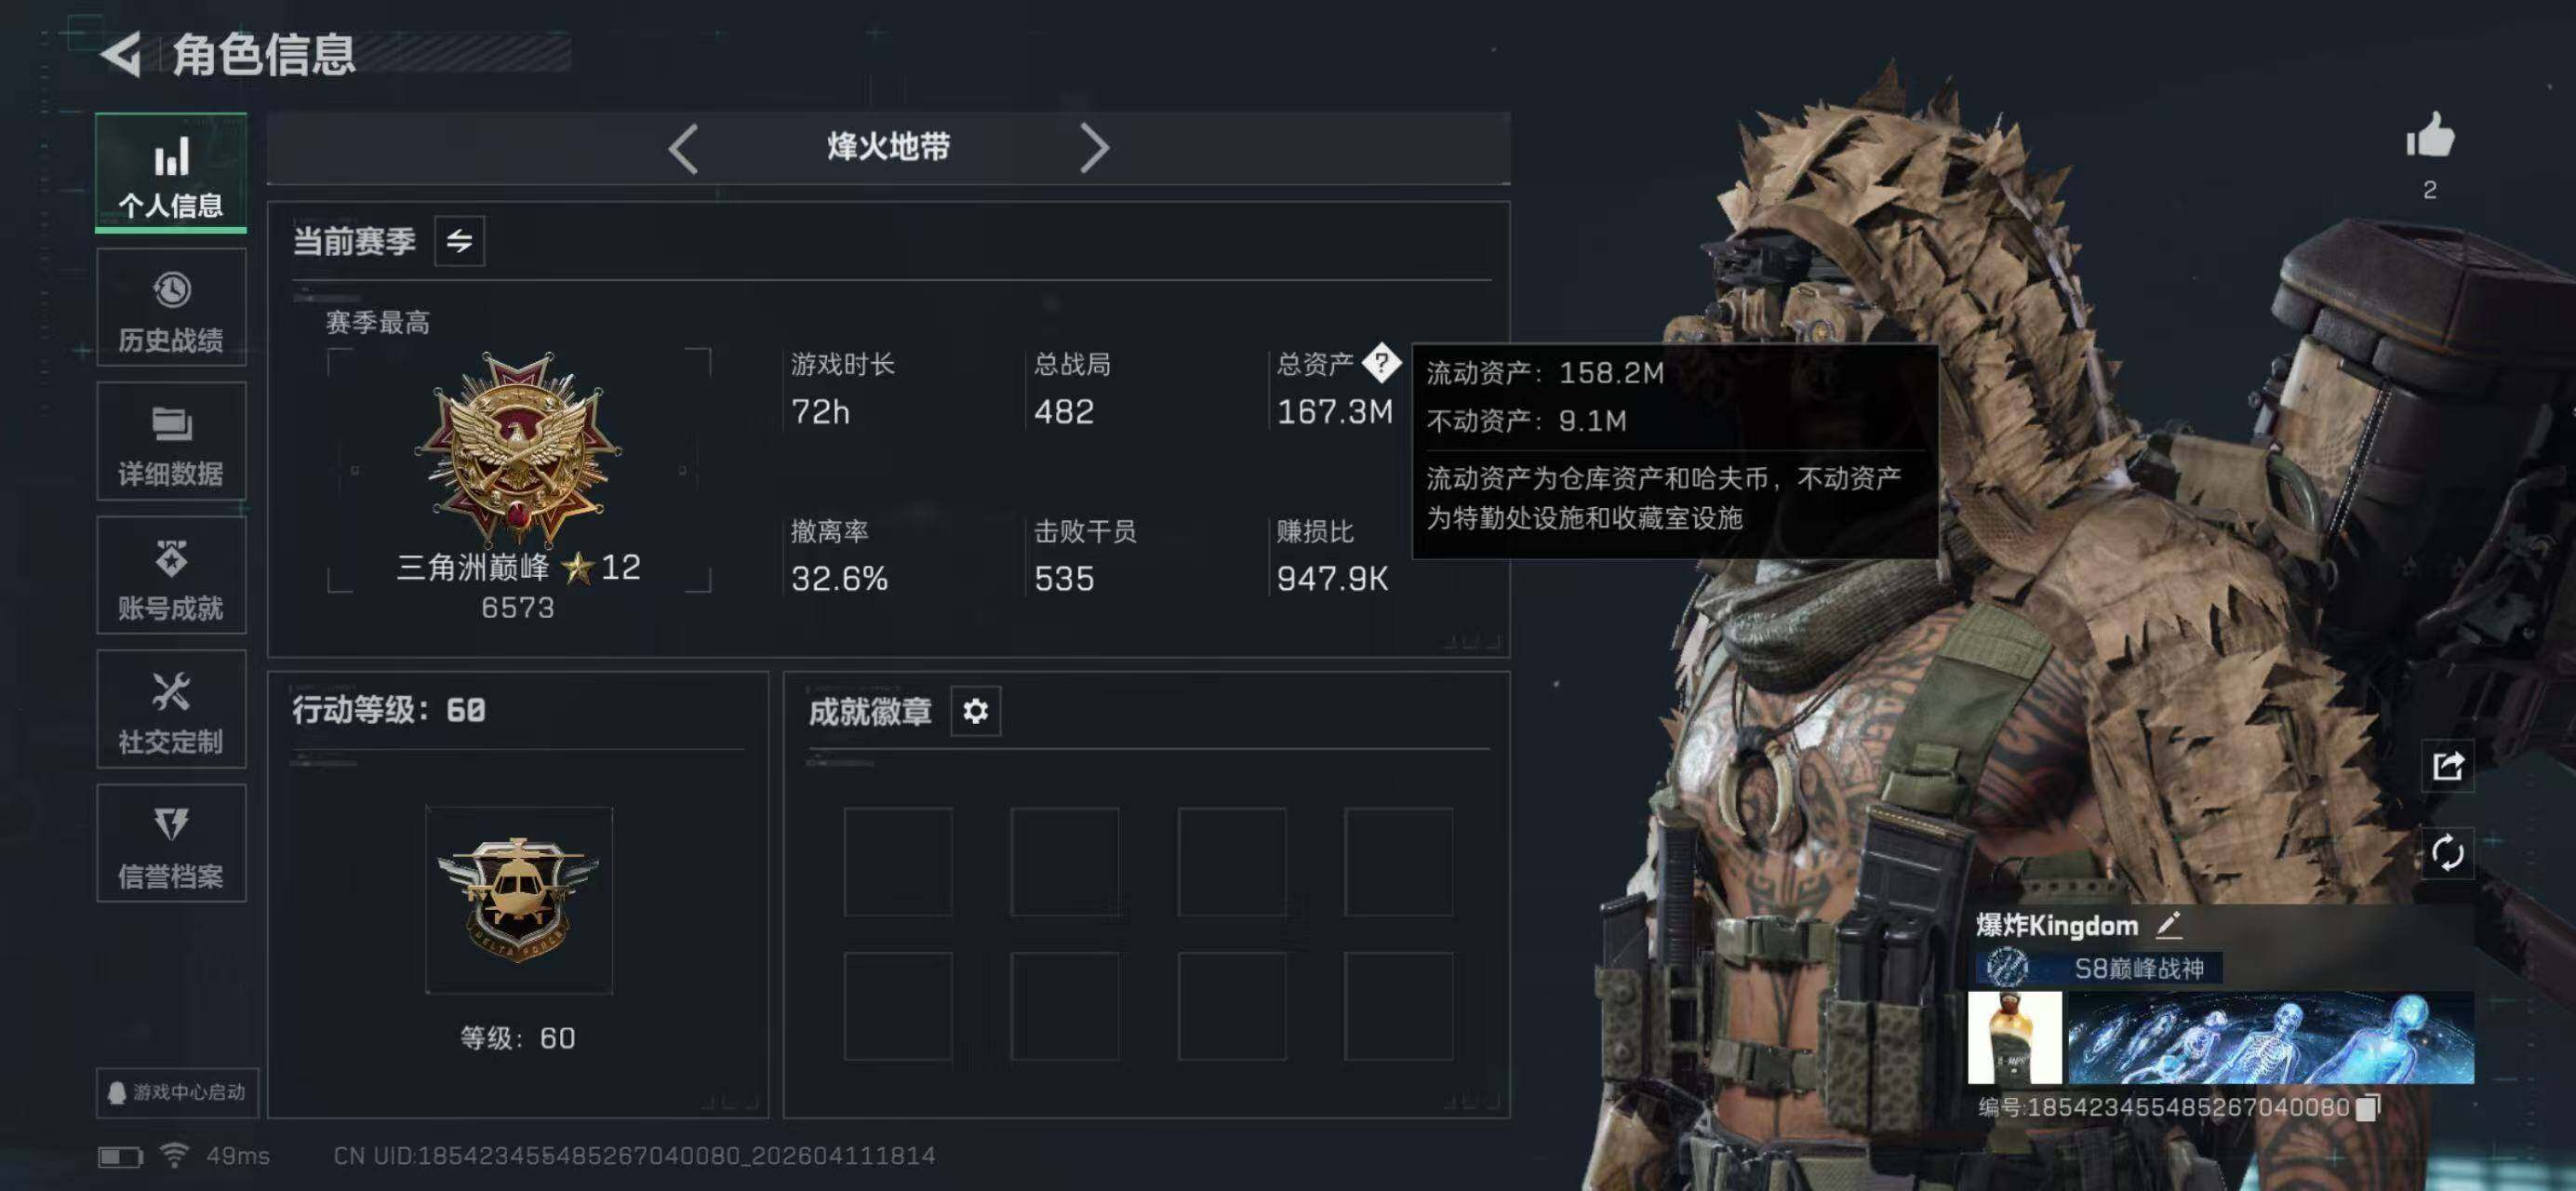Click the player avatar thumbnail

[x=2014, y=1038]
